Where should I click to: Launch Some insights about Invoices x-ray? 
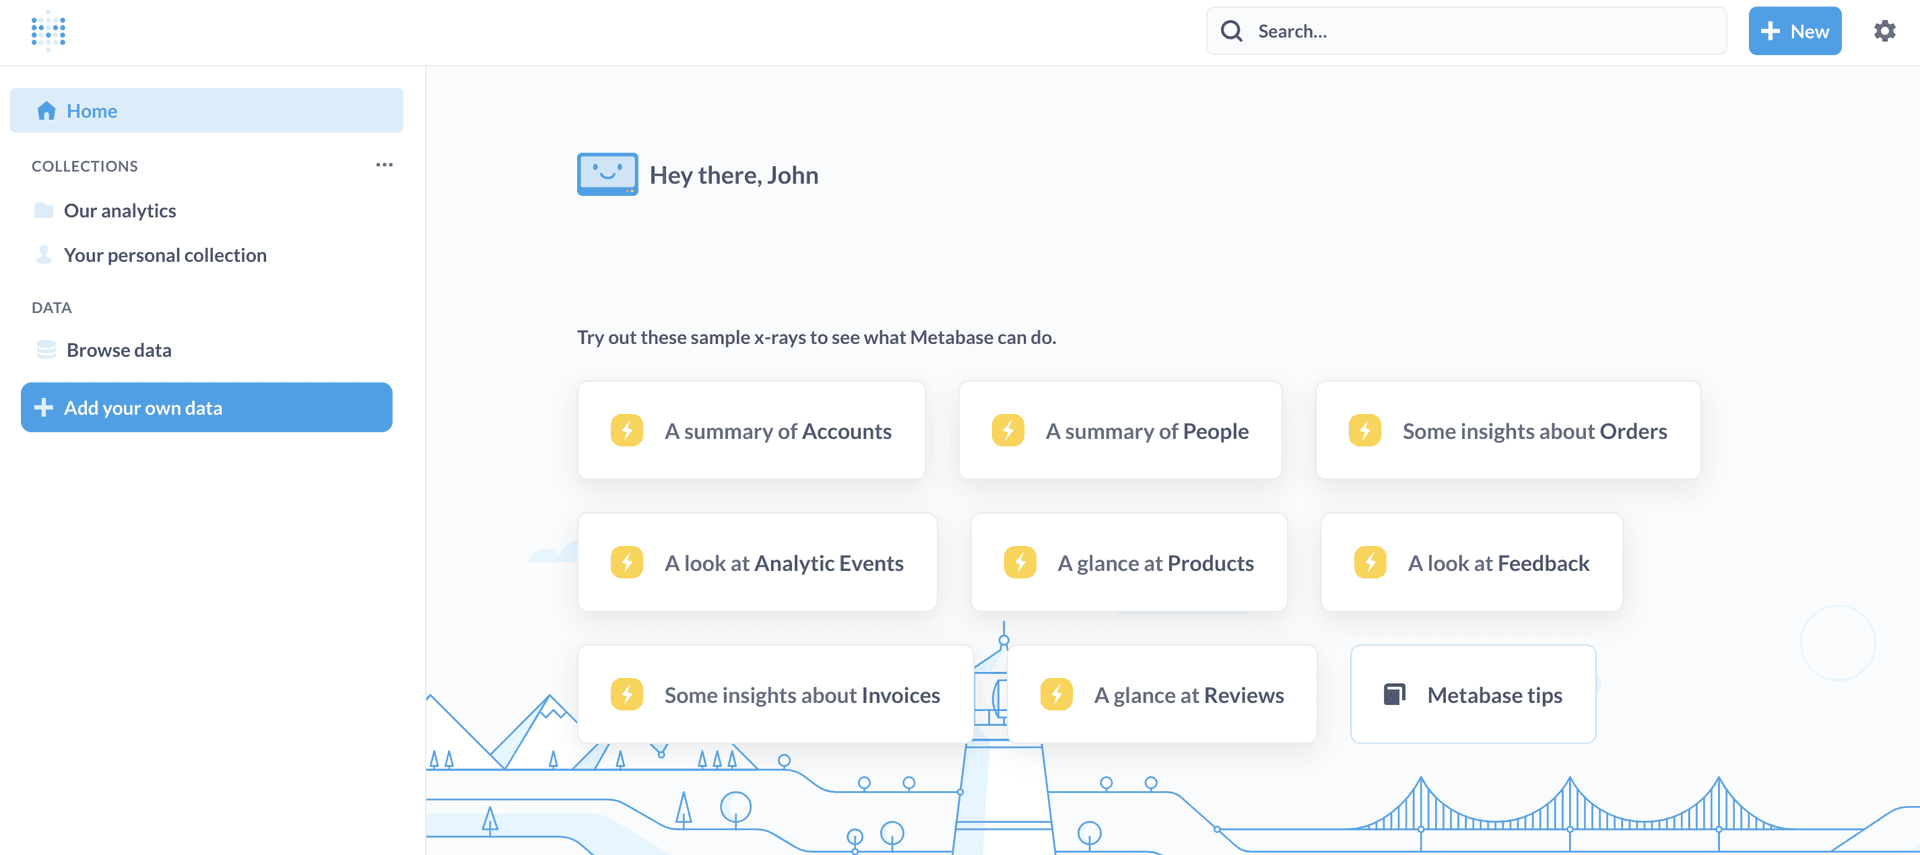(775, 695)
